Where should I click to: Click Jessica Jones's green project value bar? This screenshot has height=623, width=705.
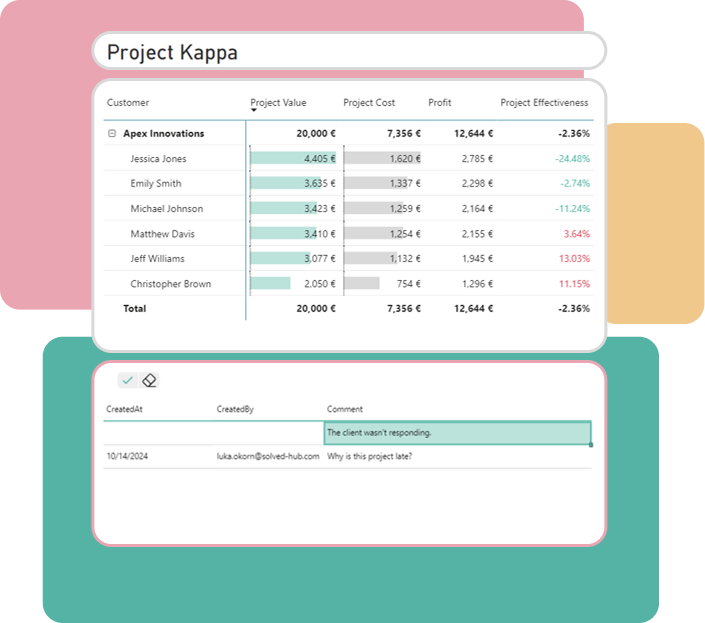(277, 158)
